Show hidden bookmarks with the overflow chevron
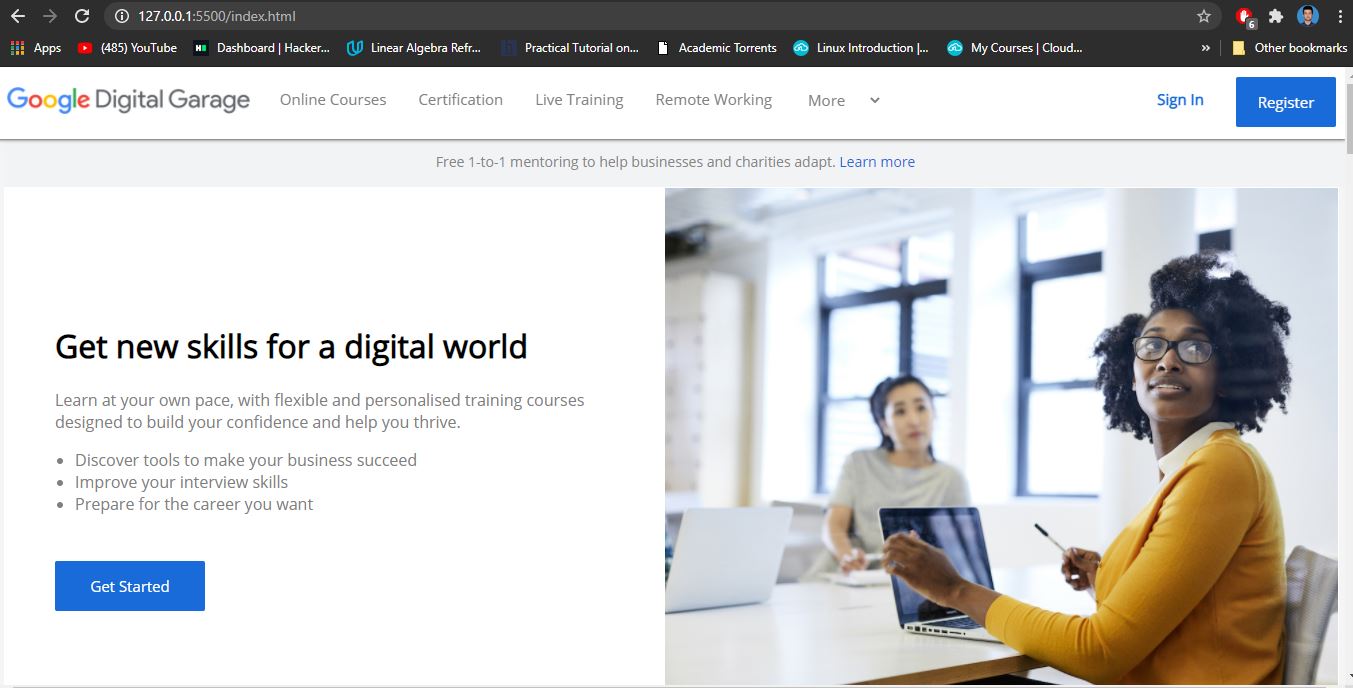The width and height of the screenshot is (1353, 688). coord(1205,47)
